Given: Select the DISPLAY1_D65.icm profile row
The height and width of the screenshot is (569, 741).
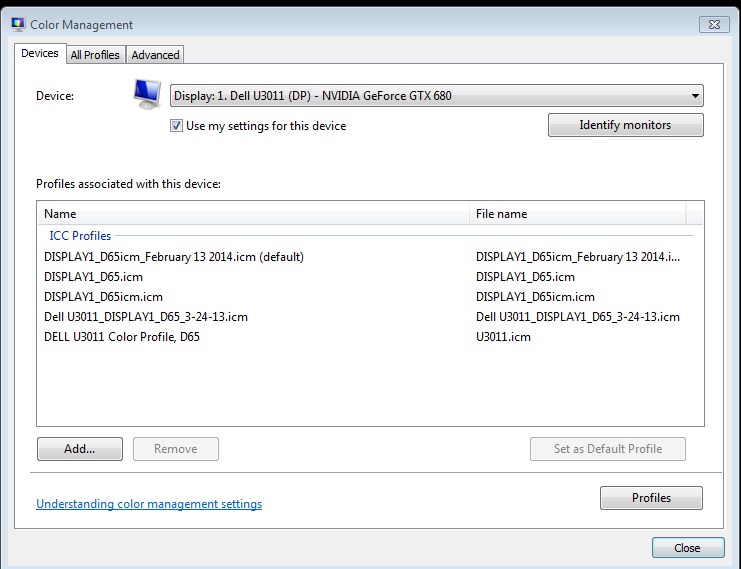Looking at the screenshot, I should pyautogui.click(x=94, y=277).
